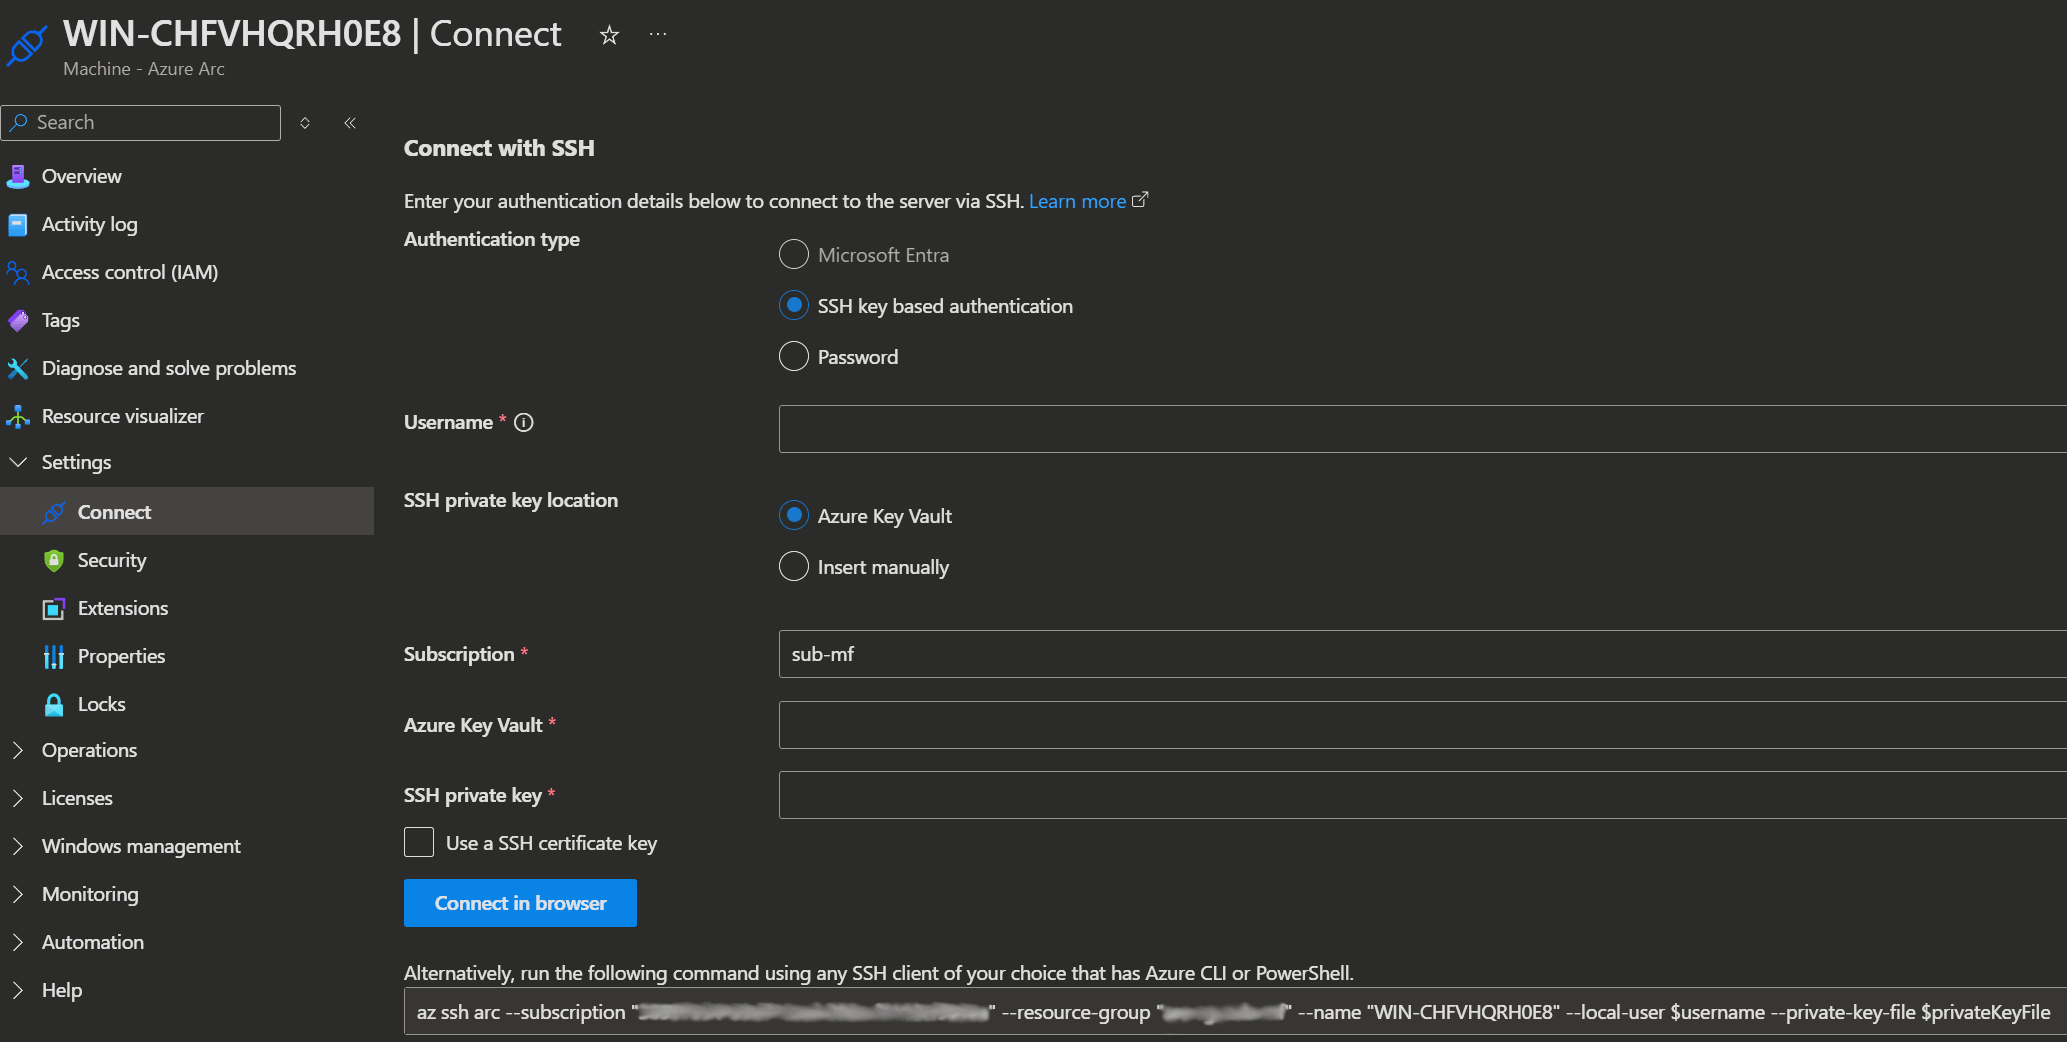Viewport: 2067px width, 1042px height.
Task: Click the Access control (IAM) people icon
Action: point(18,272)
